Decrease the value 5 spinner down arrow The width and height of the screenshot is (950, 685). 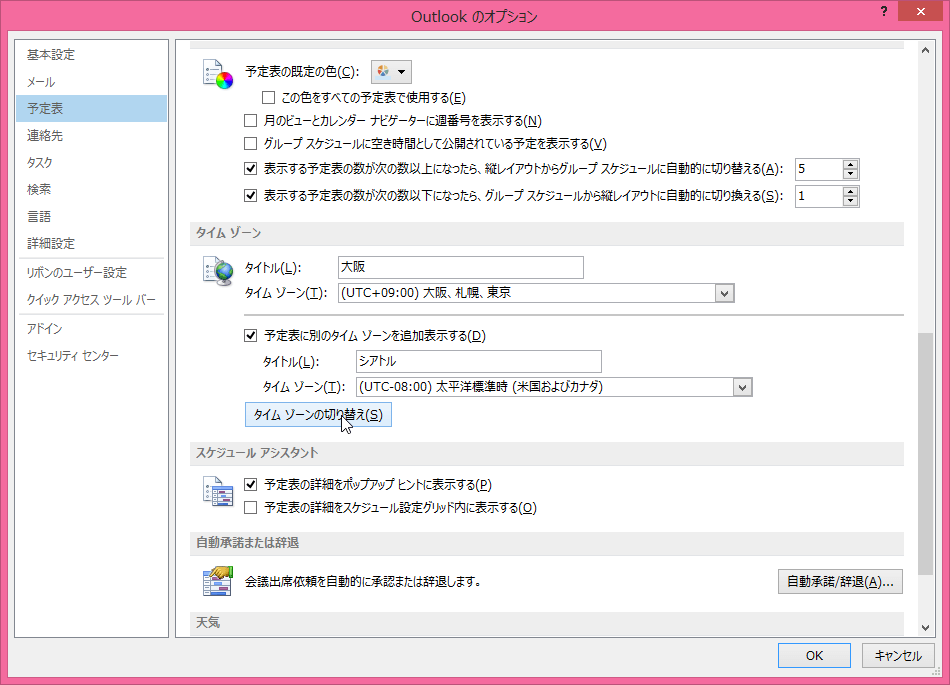pyautogui.click(x=851, y=174)
